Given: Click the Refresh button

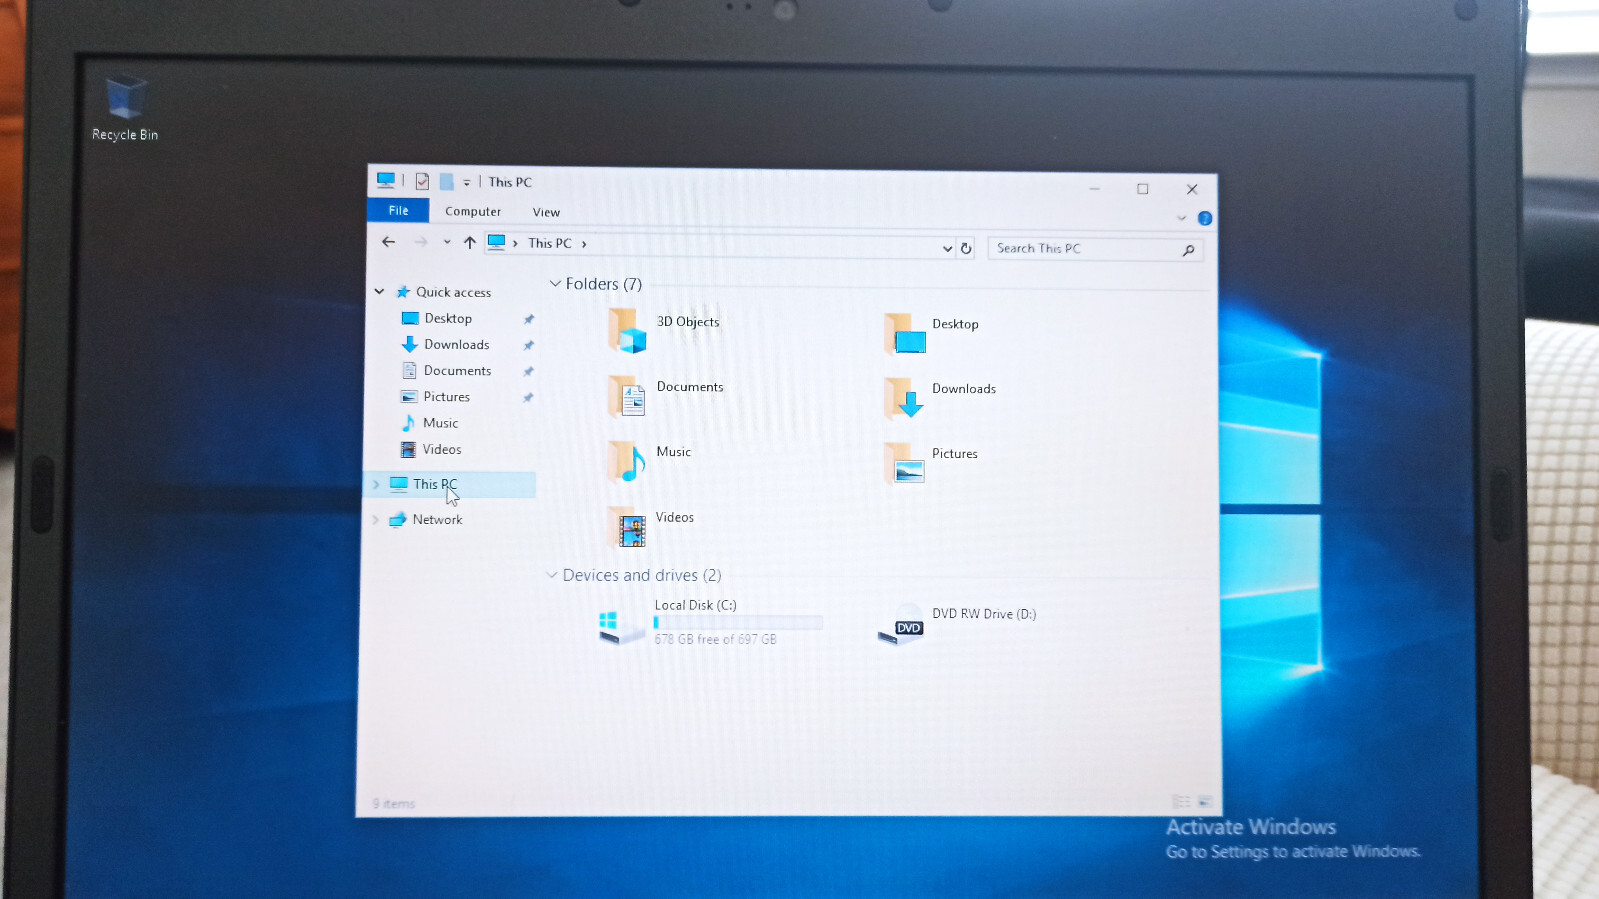Looking at the screenshot, I should click(x=966, y=248).
